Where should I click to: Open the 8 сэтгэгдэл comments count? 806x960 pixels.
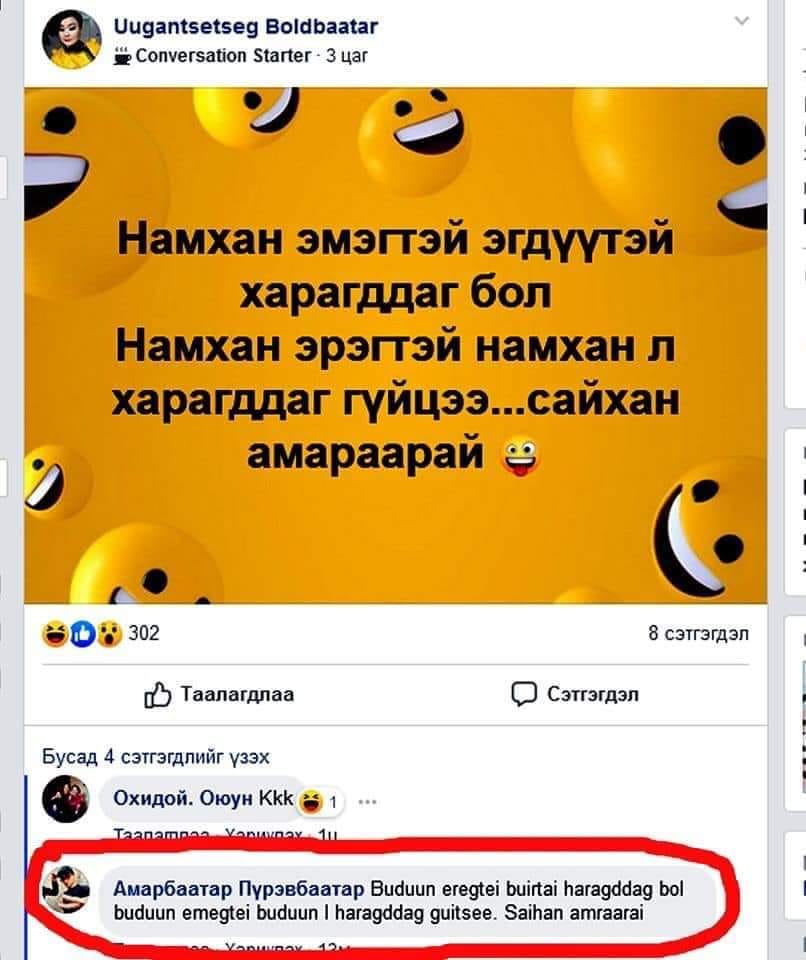(x=698, y=633)
